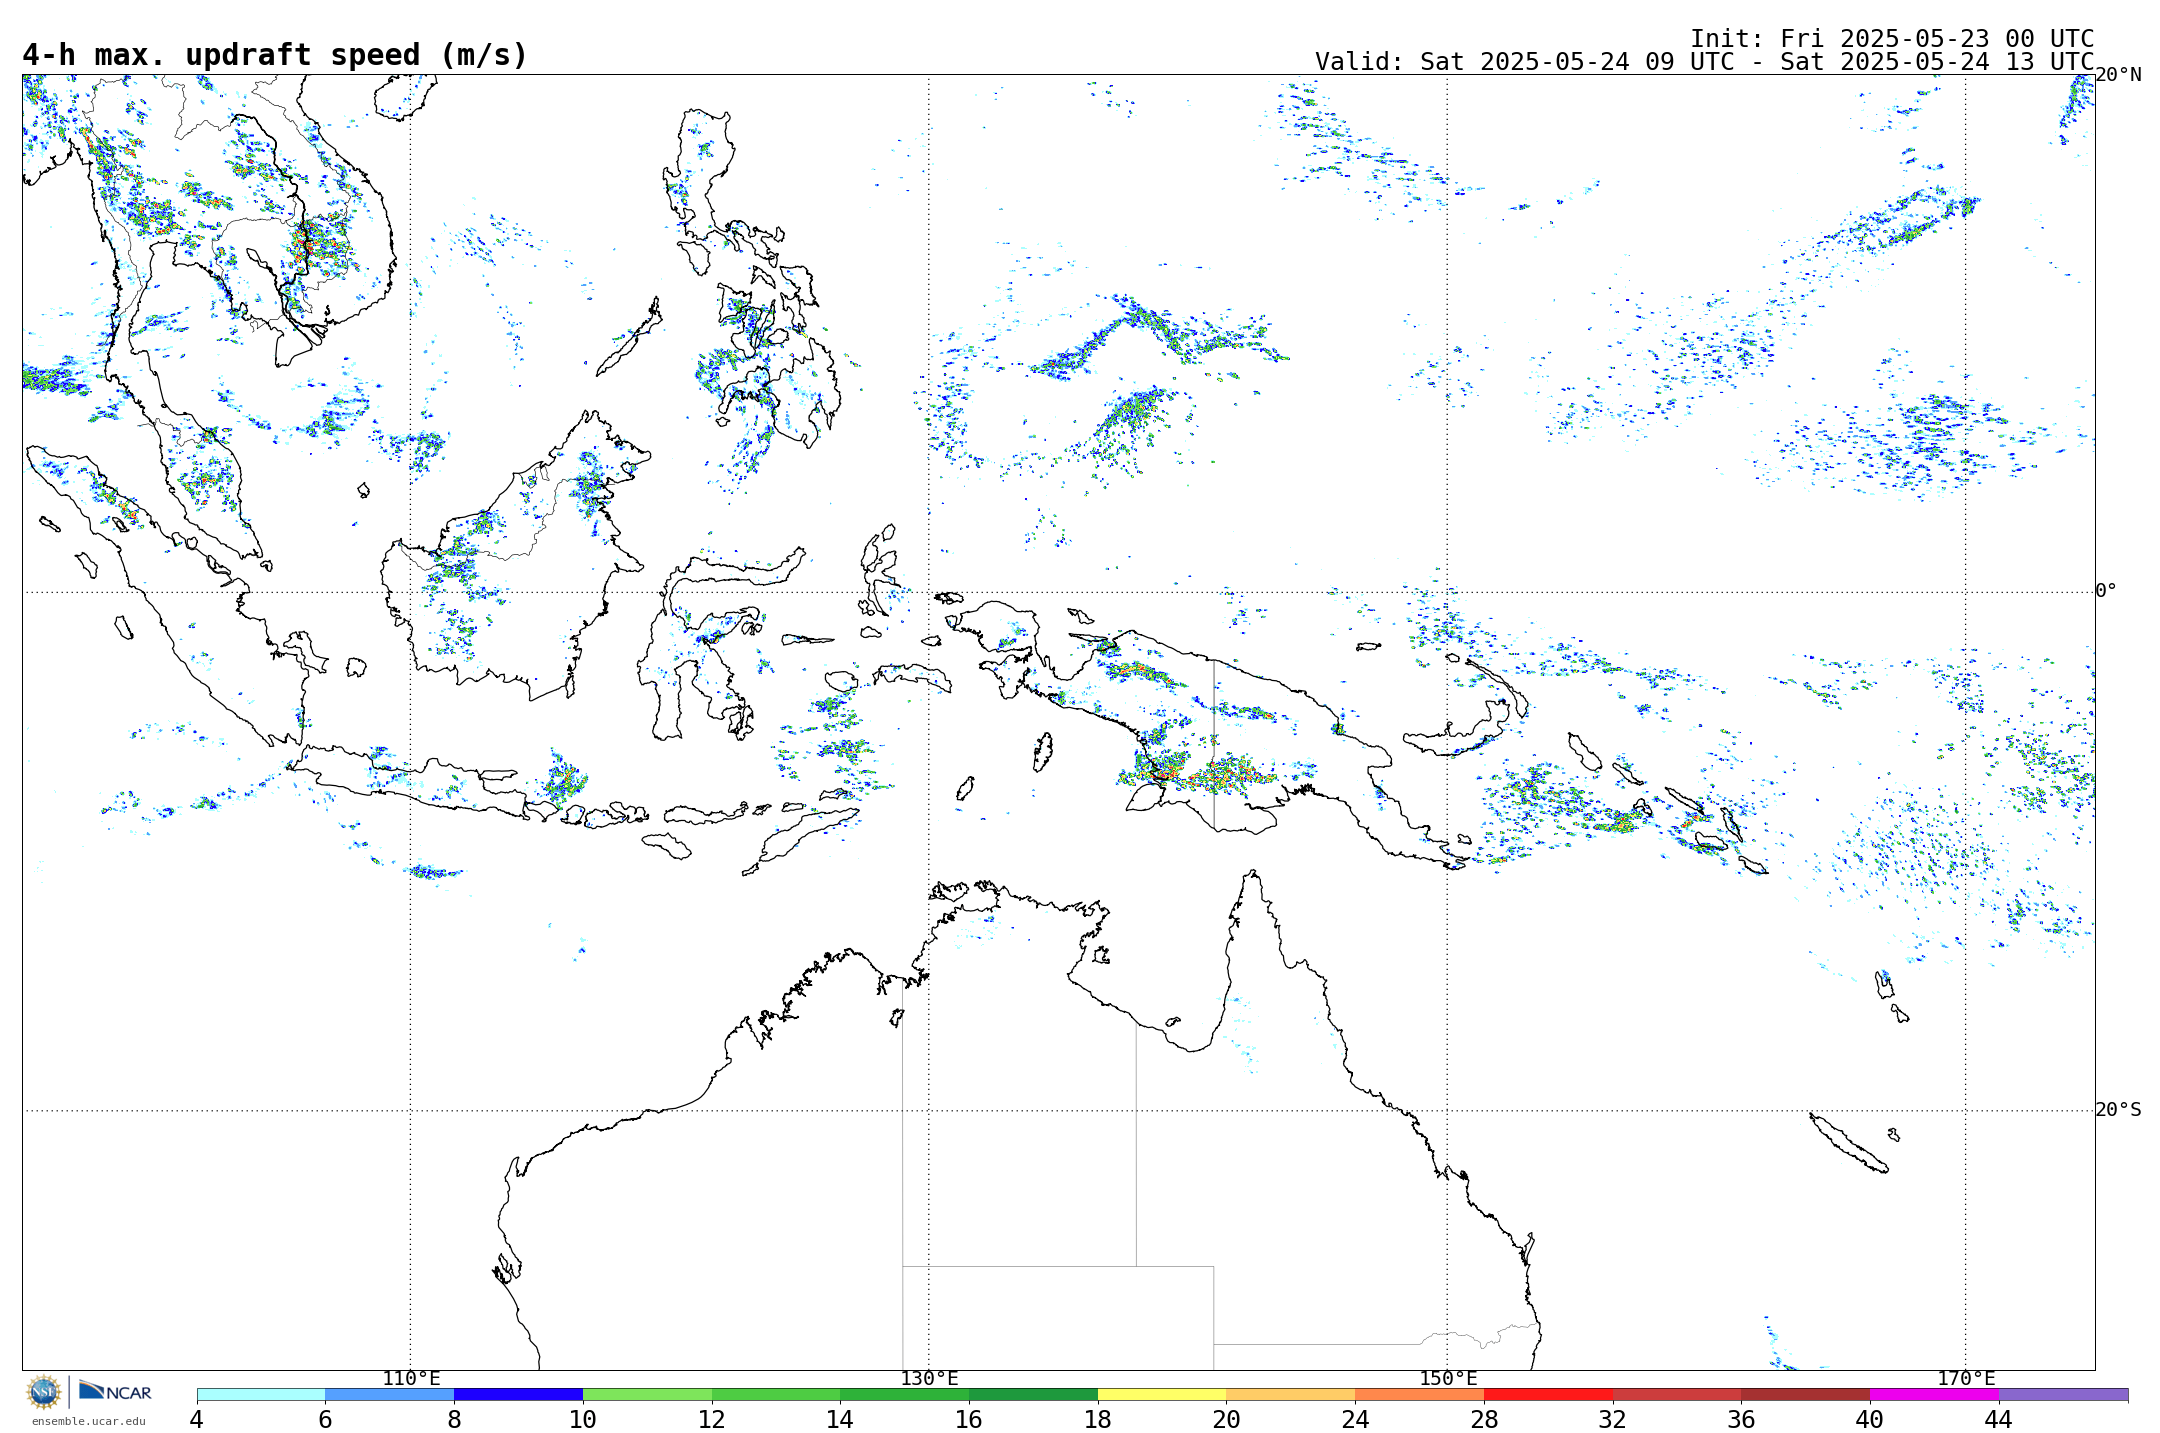
Task: Select the brown 36–40 colorbar segment
Action: (1806, 1394)
